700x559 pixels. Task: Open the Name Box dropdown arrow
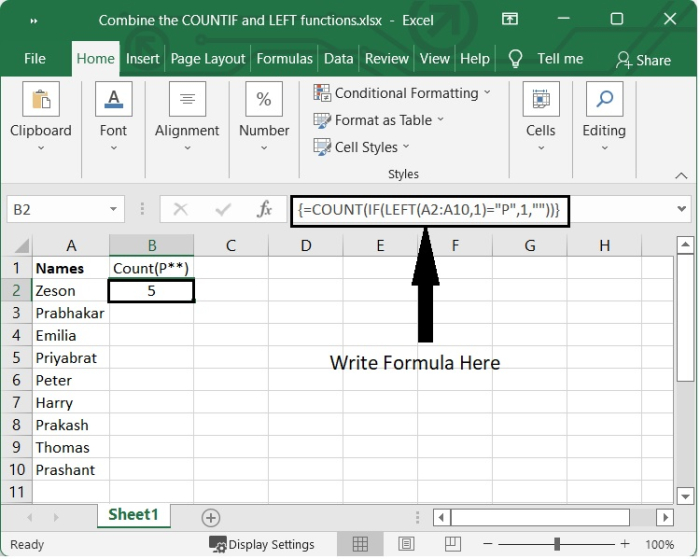point(113,209)
